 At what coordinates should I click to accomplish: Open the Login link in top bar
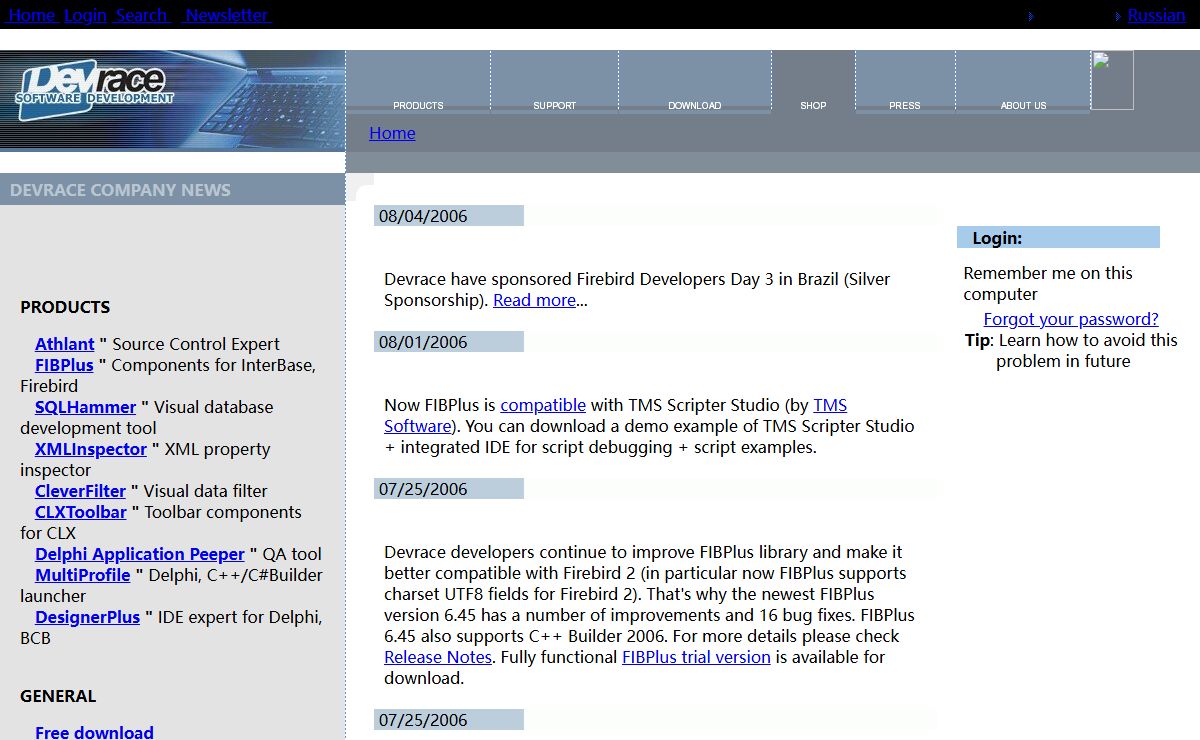(85, 15)
